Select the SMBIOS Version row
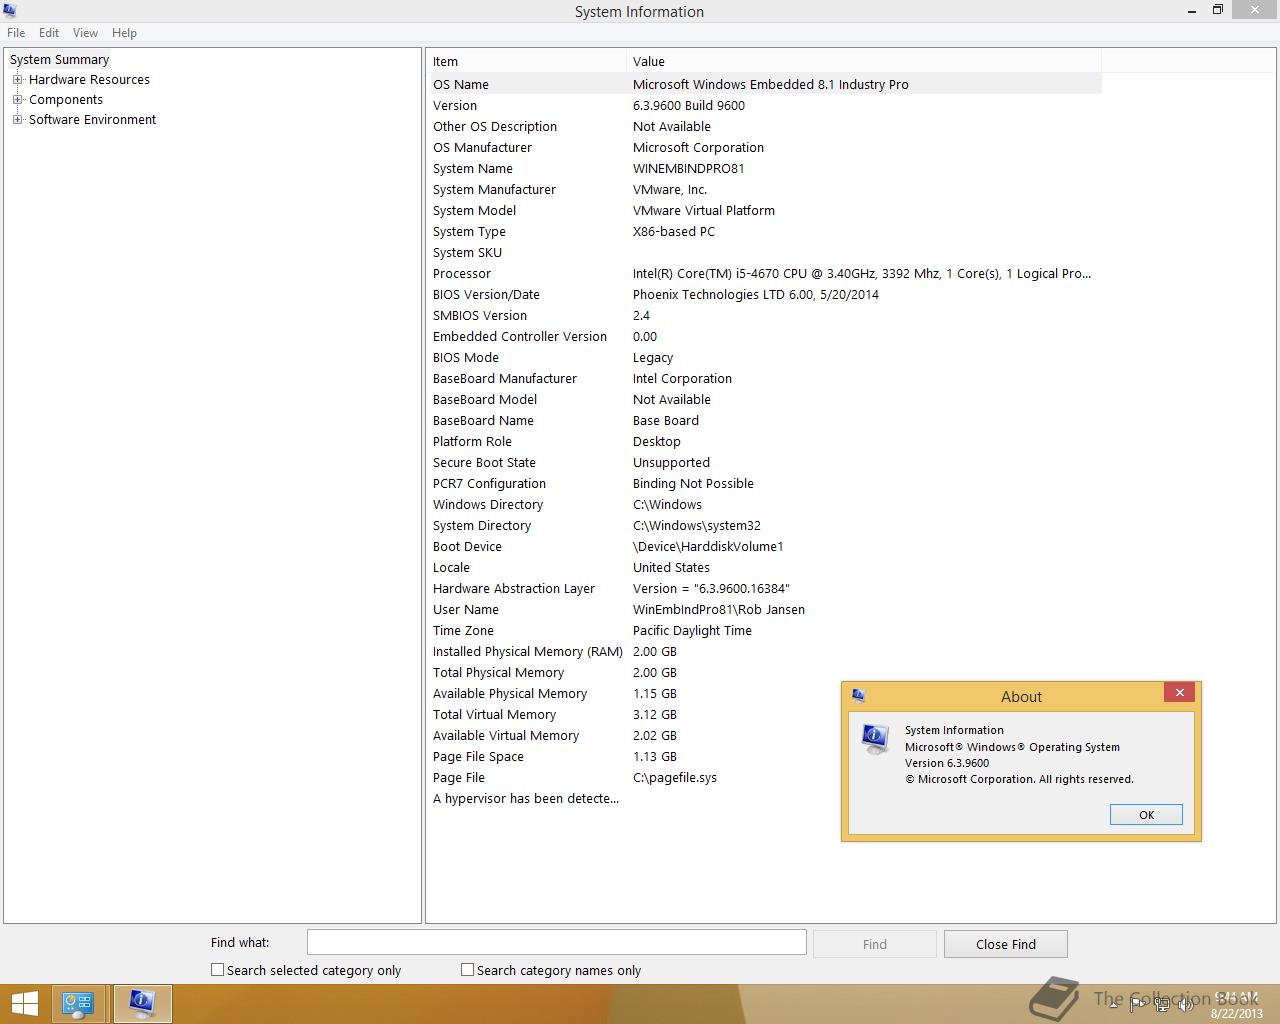The image size is (1280, 1024). point(765,316)
